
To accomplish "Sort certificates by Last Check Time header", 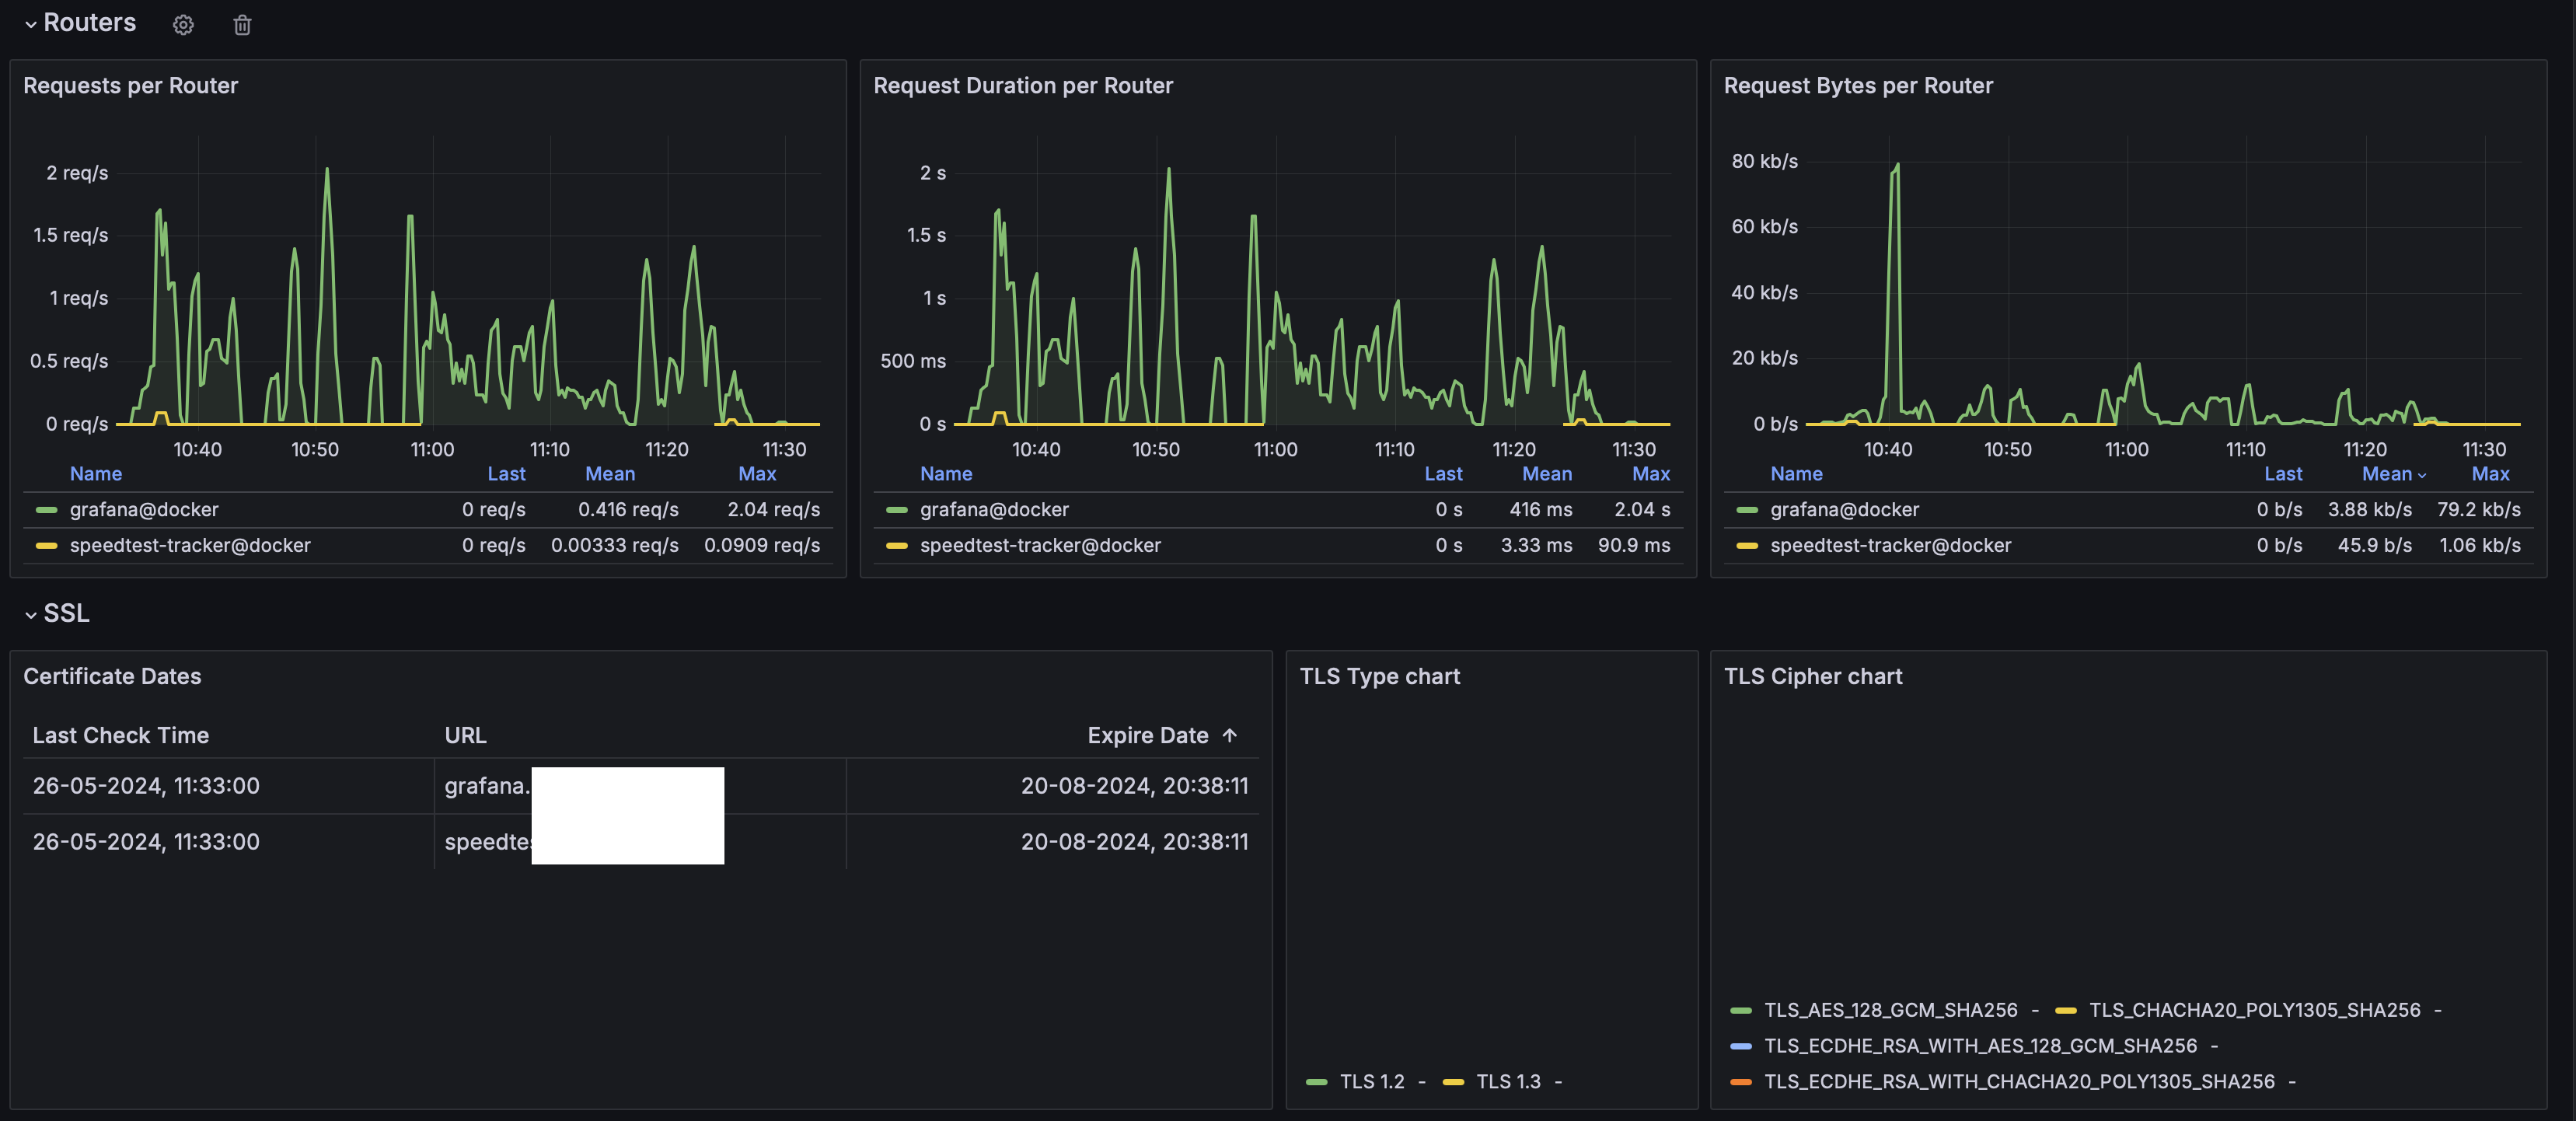I will click(x=121, y=735).
